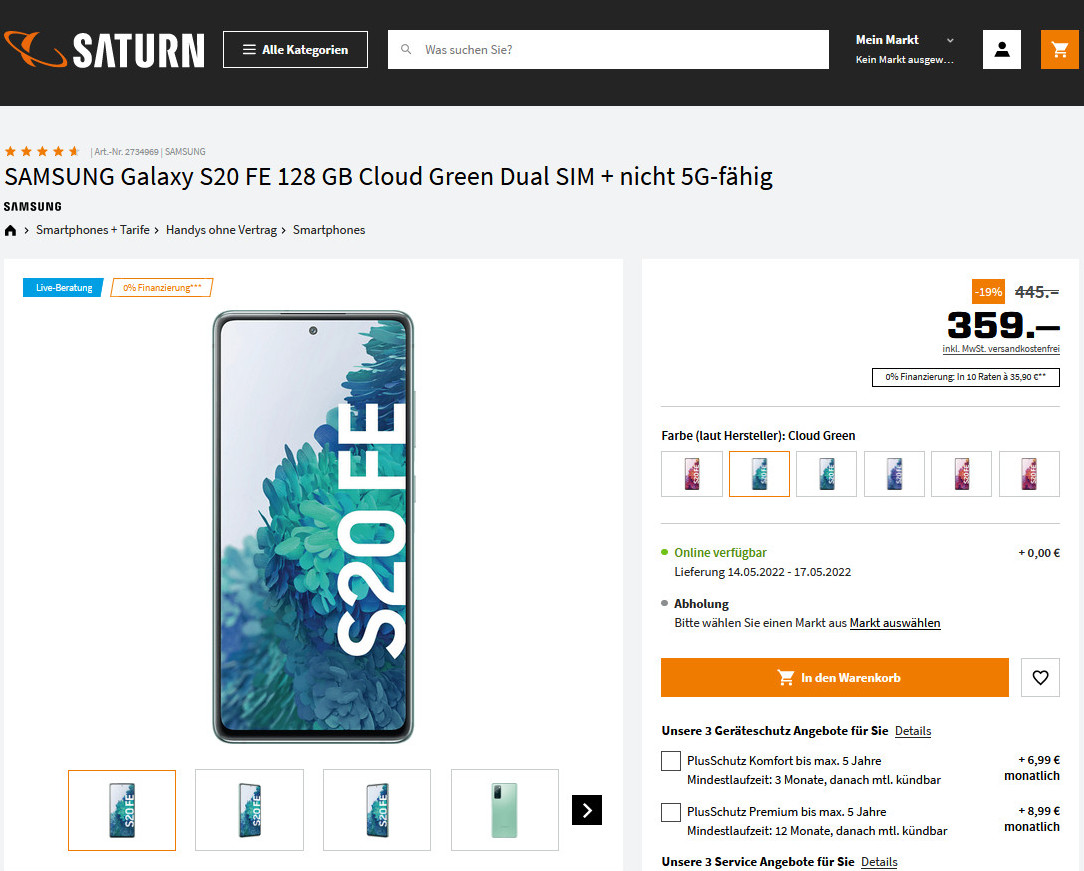Select the first color variant swatch
The image size is (1084, 871).
click(691, 474)
